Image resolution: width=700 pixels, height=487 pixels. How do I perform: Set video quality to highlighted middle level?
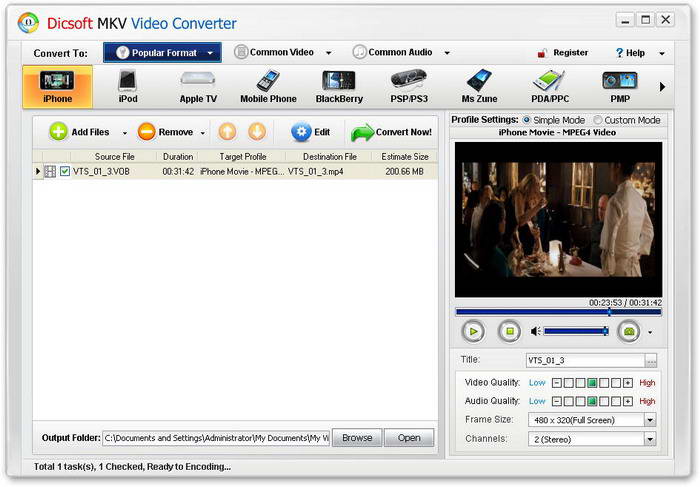coord(592,383)
